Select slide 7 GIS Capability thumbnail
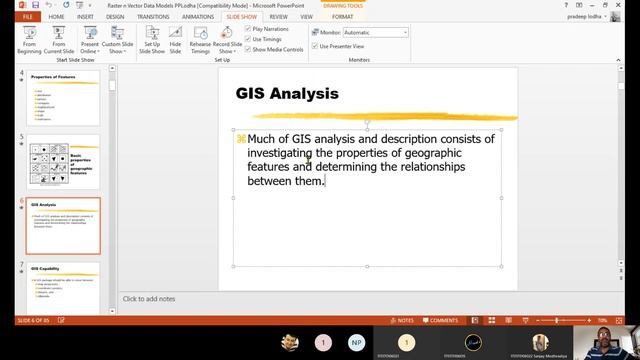 tap(63, 288)
